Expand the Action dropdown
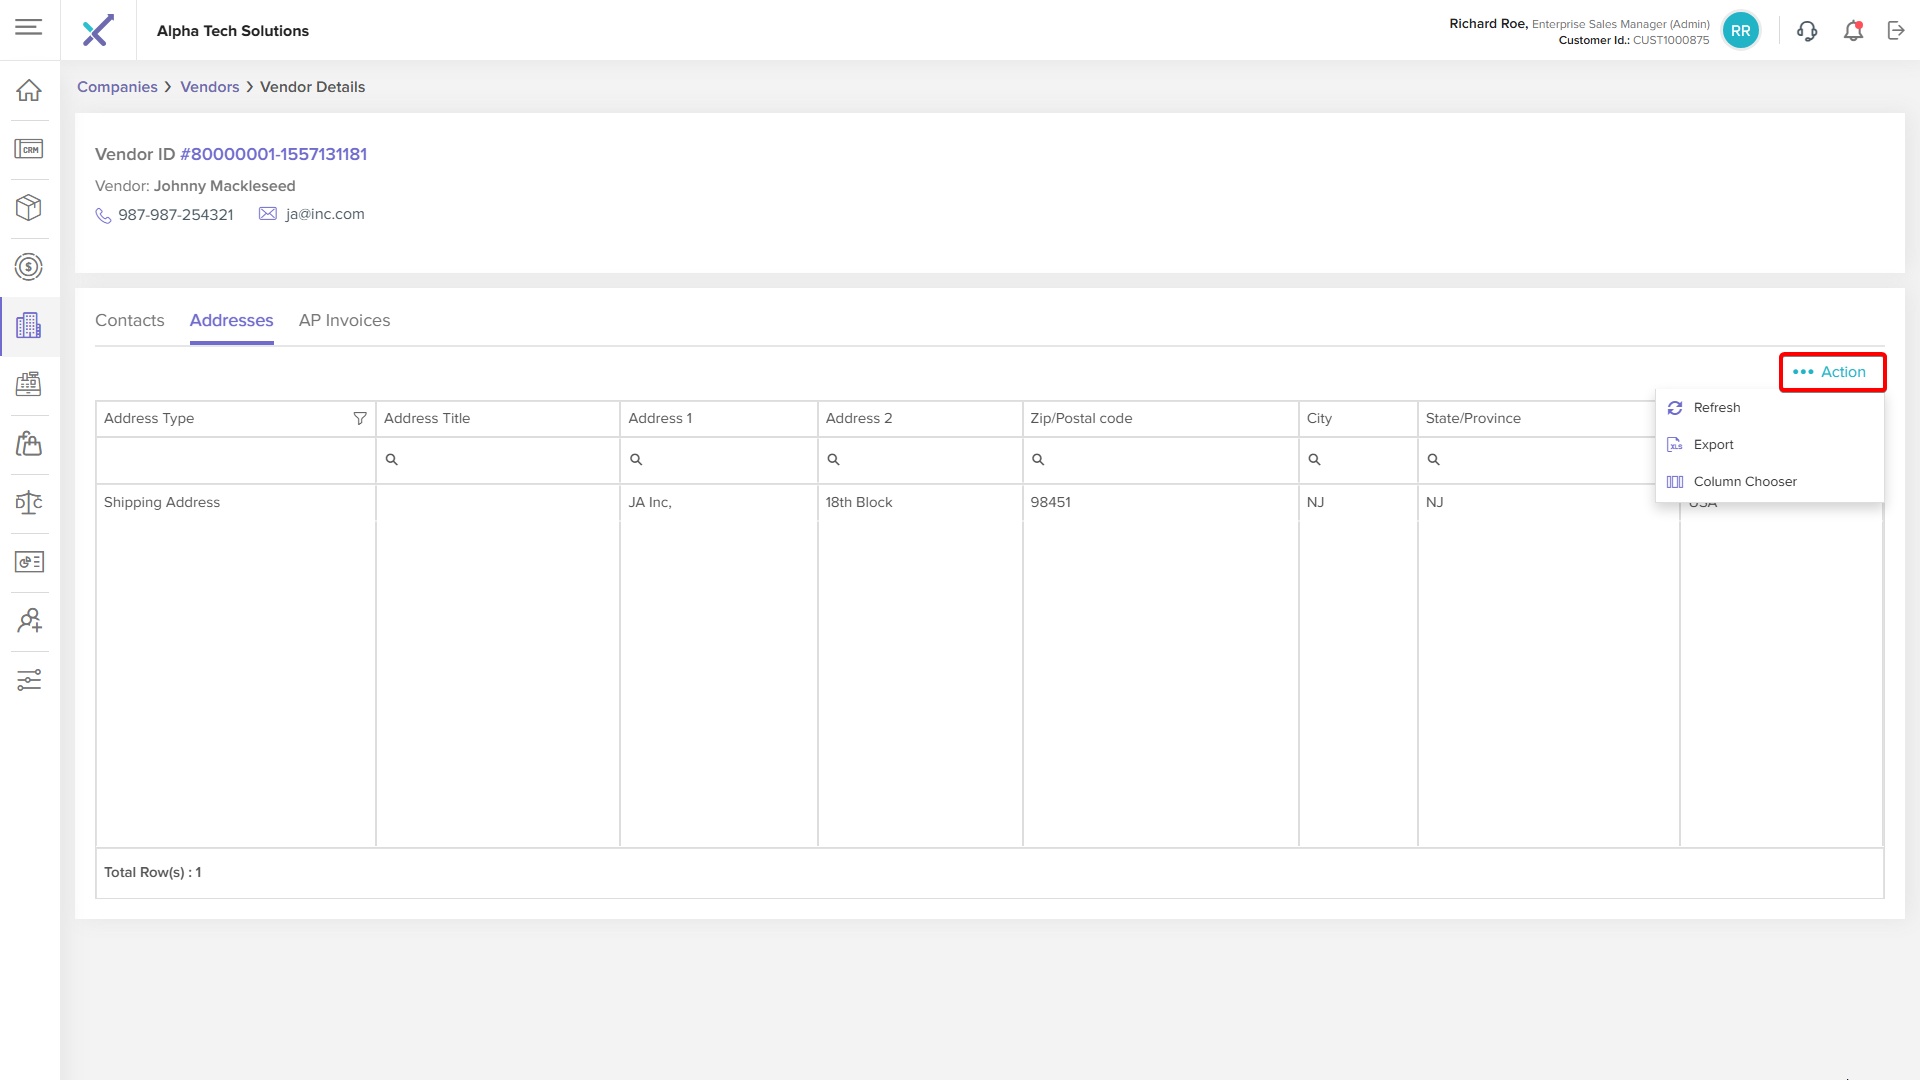This screenshot has height=1080, width=1920. 1831,372
